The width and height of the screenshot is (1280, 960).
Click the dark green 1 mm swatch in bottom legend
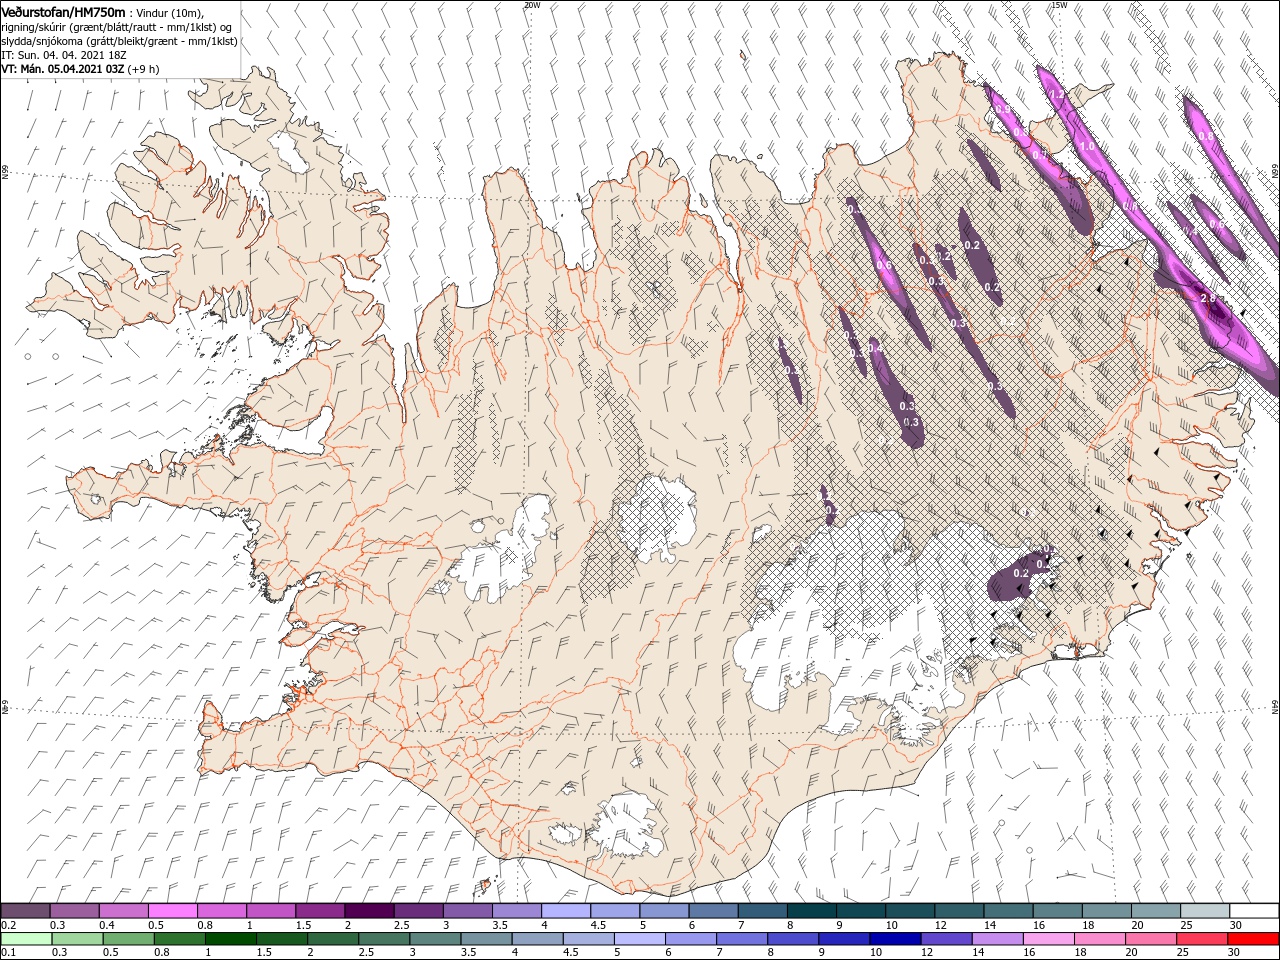tap(230, 940)
